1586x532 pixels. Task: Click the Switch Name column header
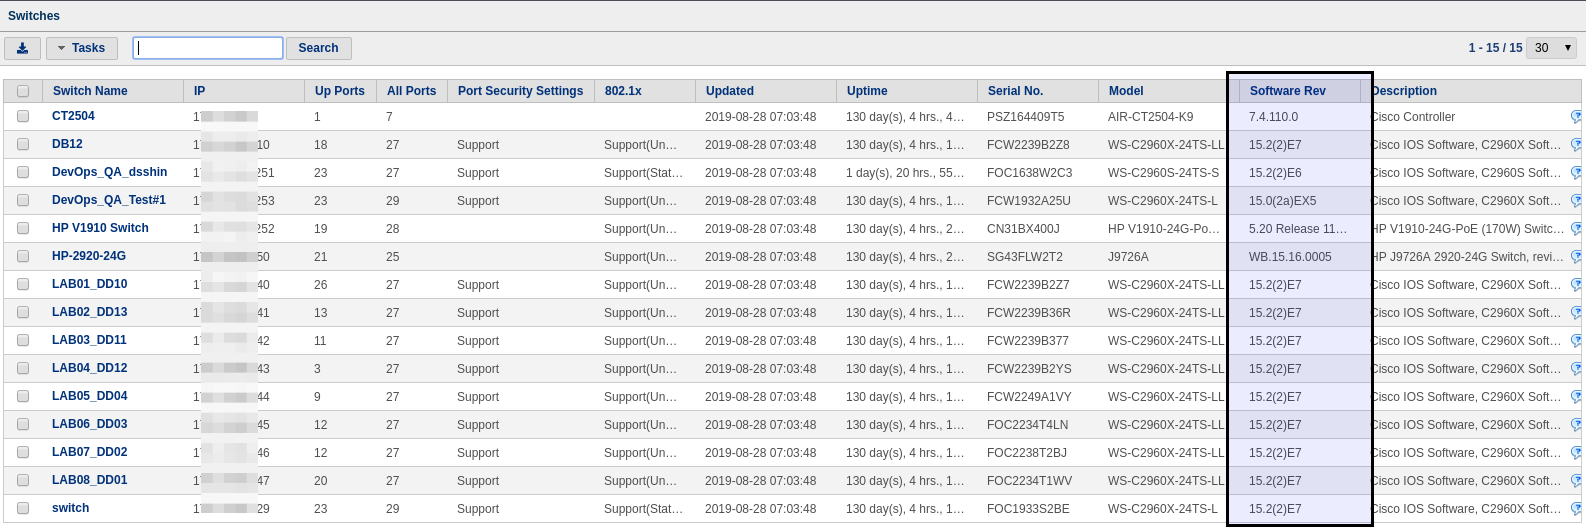click(90, 91)
